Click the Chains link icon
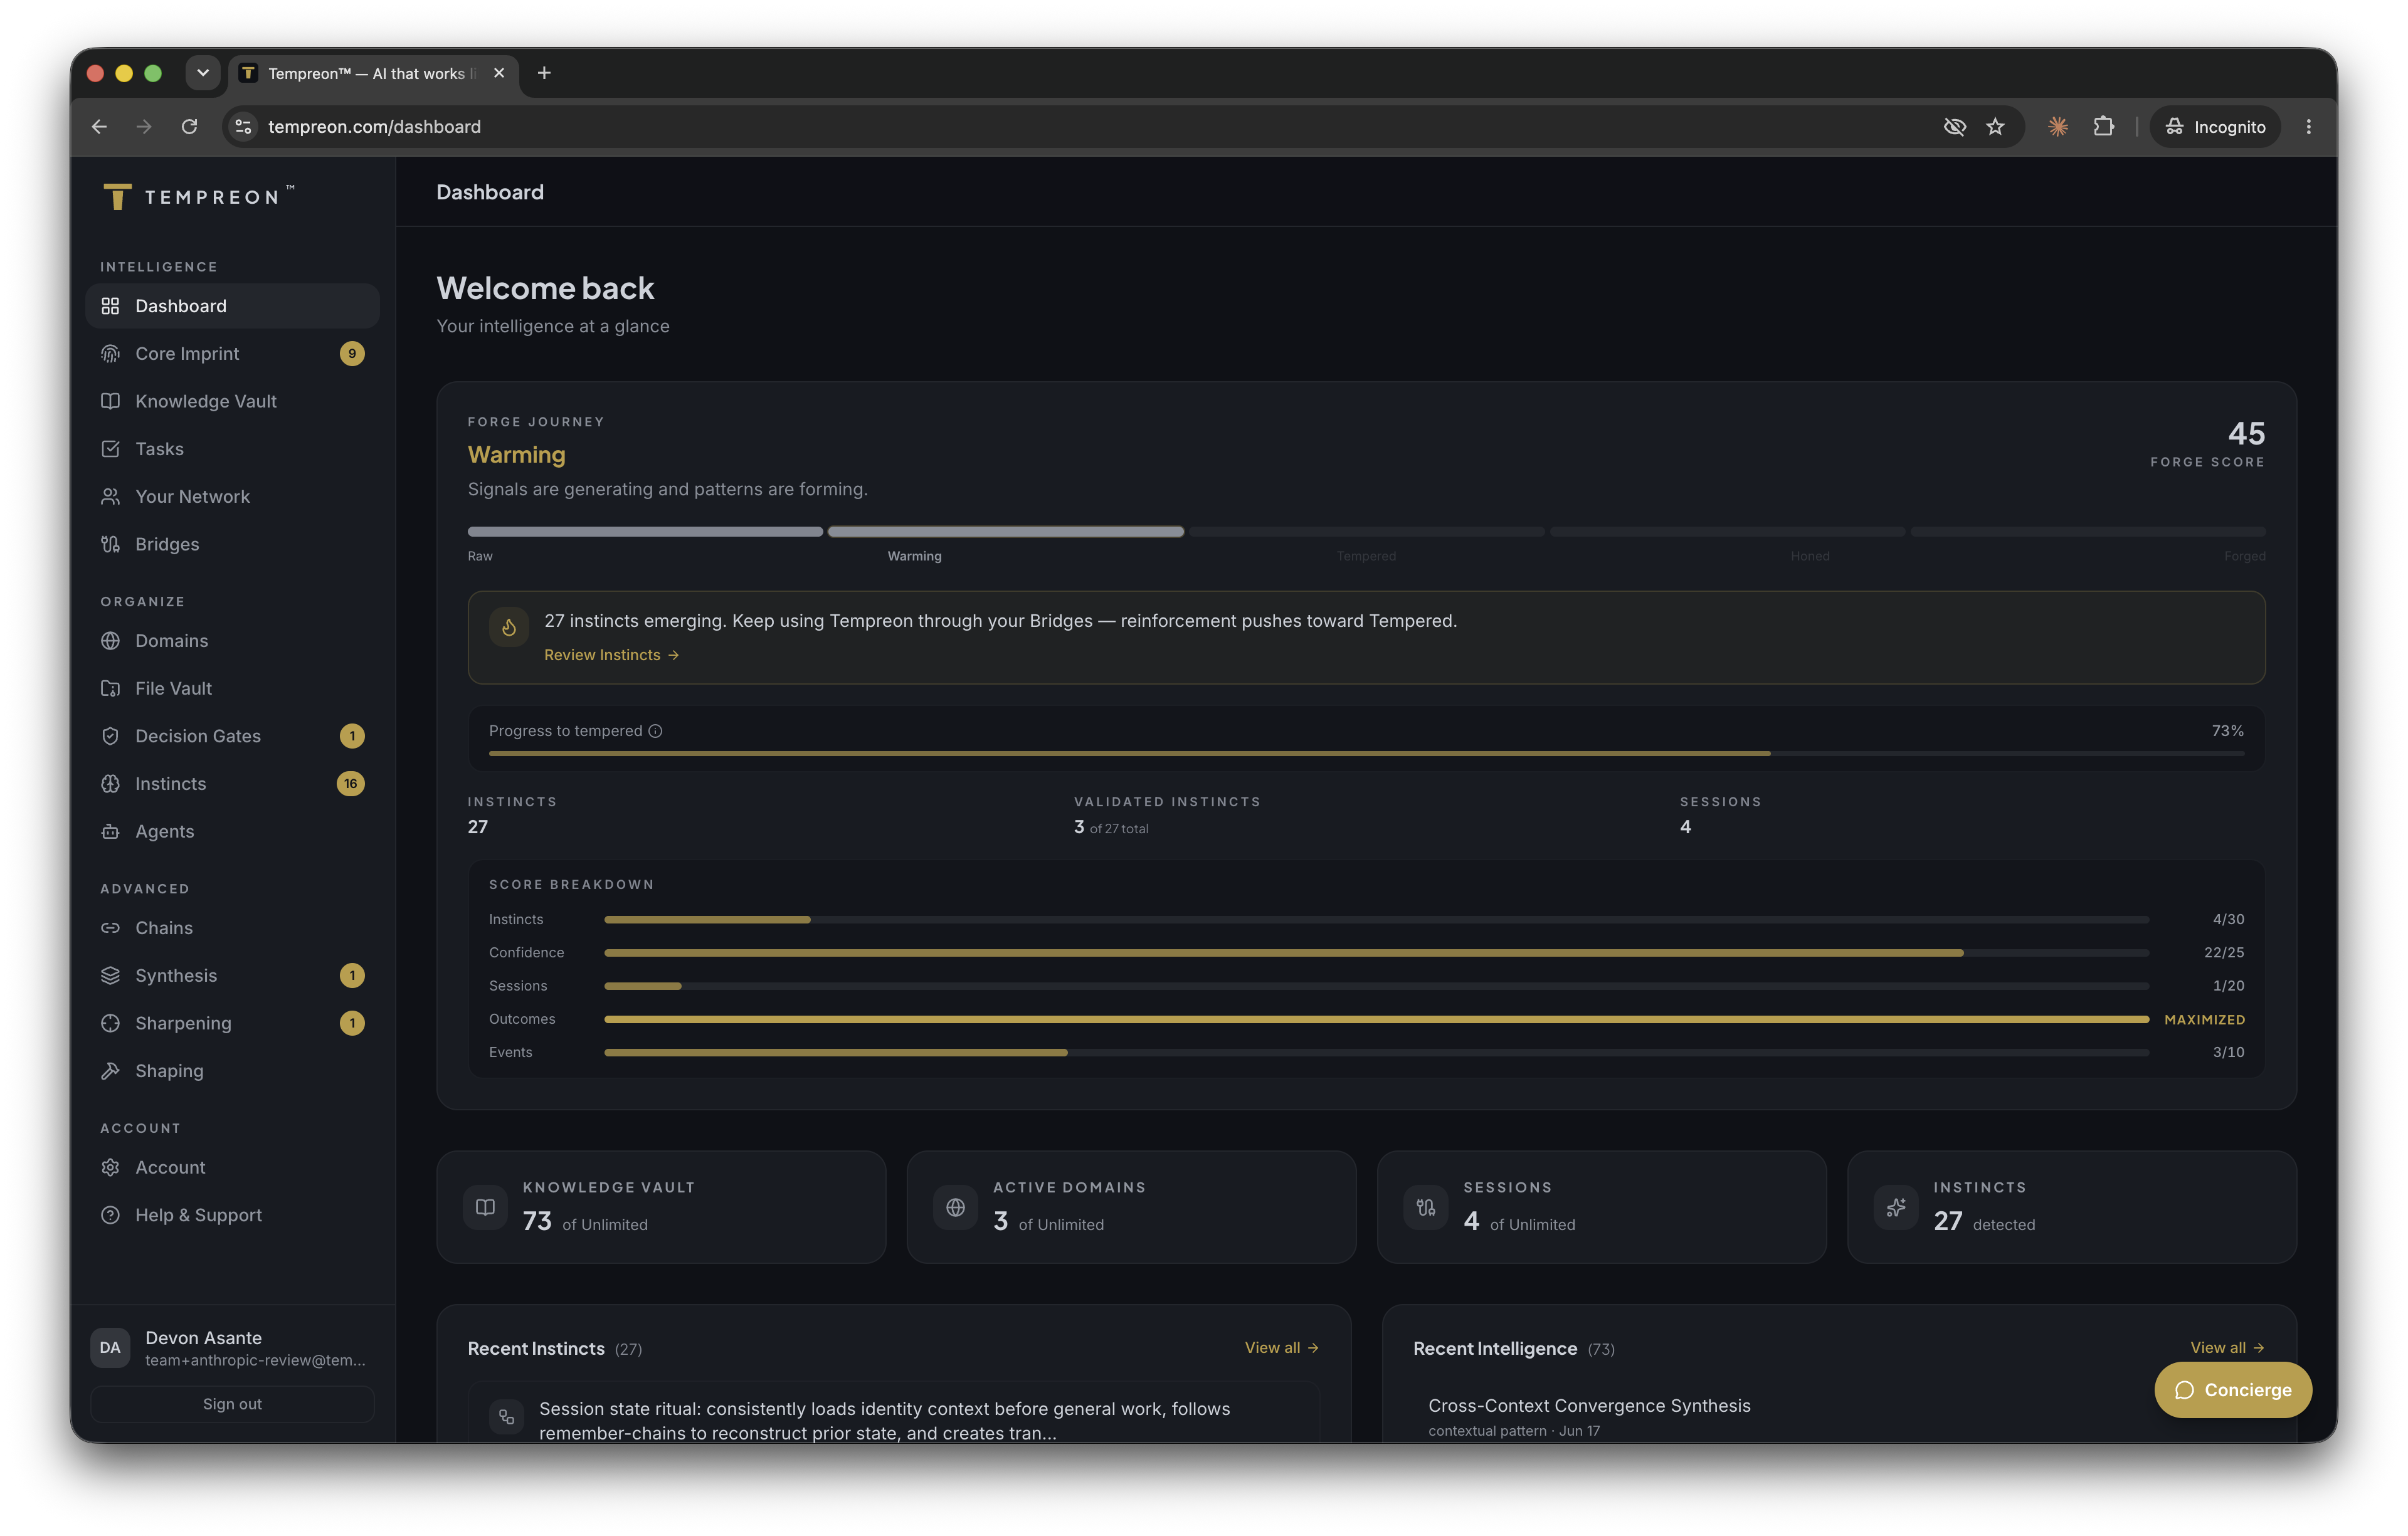Image resolution: width=2408 pixels, height=1536 pixels. coord(110,928)
